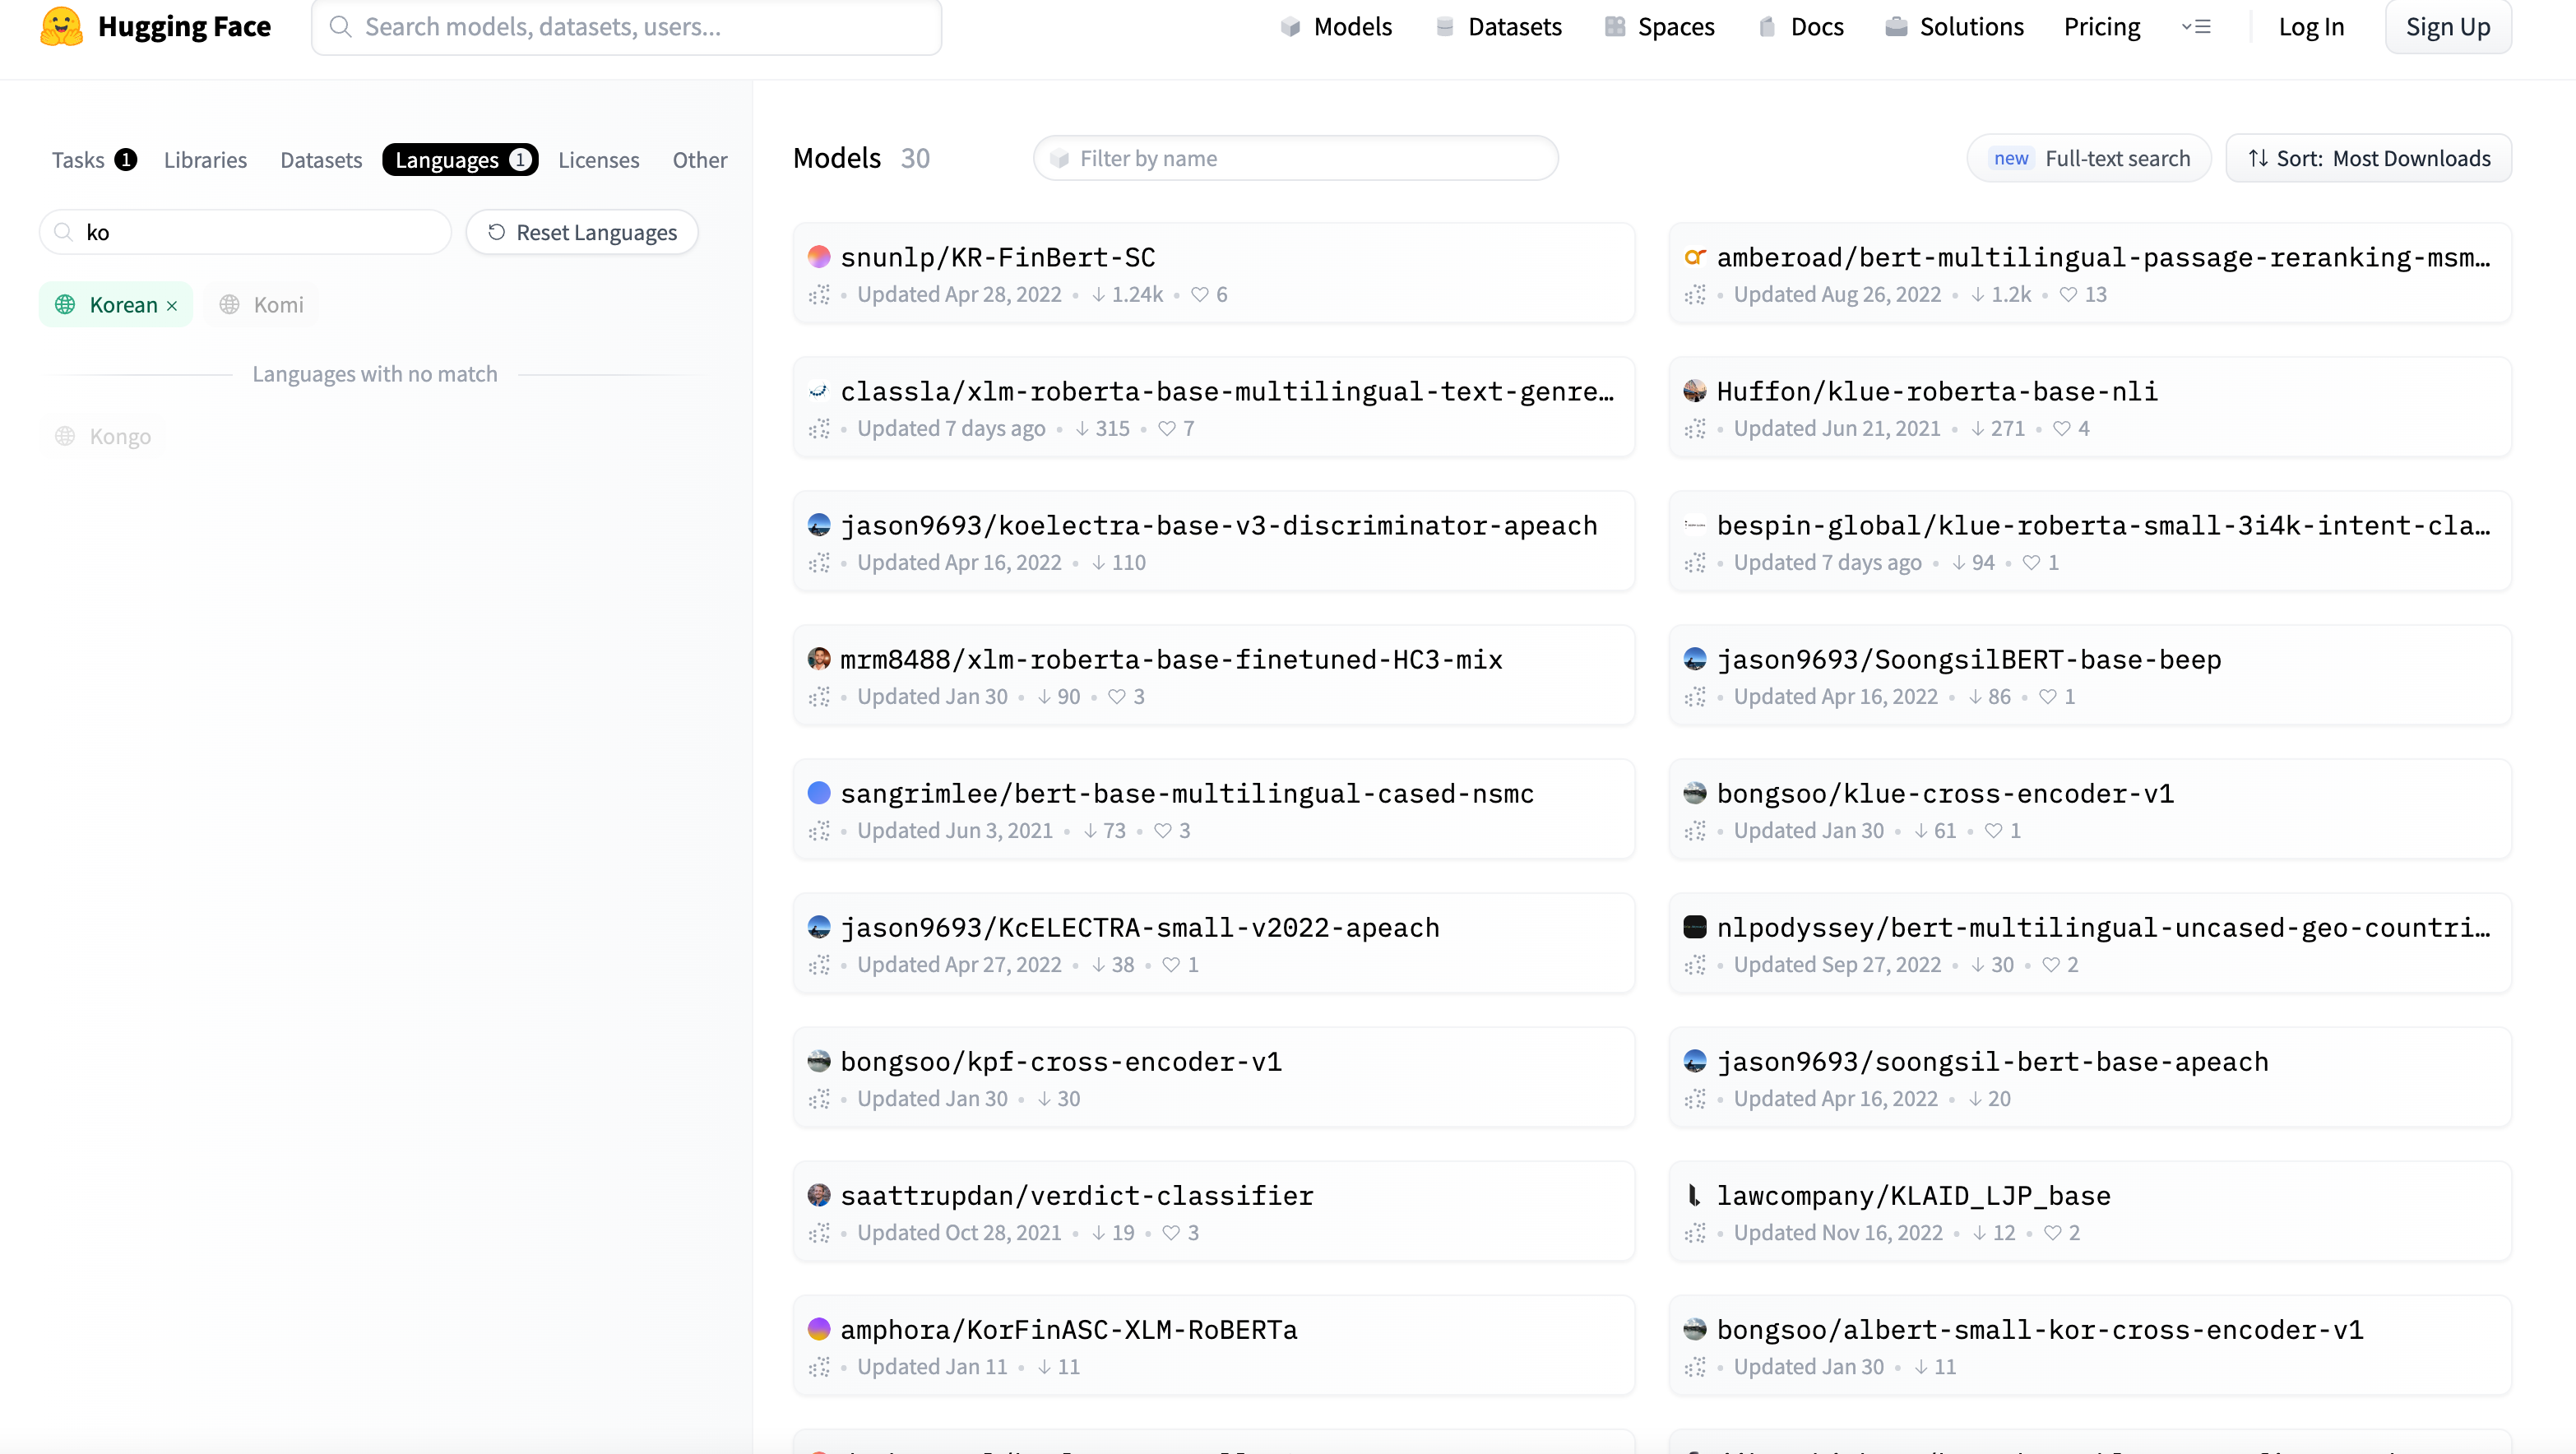The image size is (2576, 1454).
Task: Click the mrm8488 avatar icon
Action: [x=819, y=659]
